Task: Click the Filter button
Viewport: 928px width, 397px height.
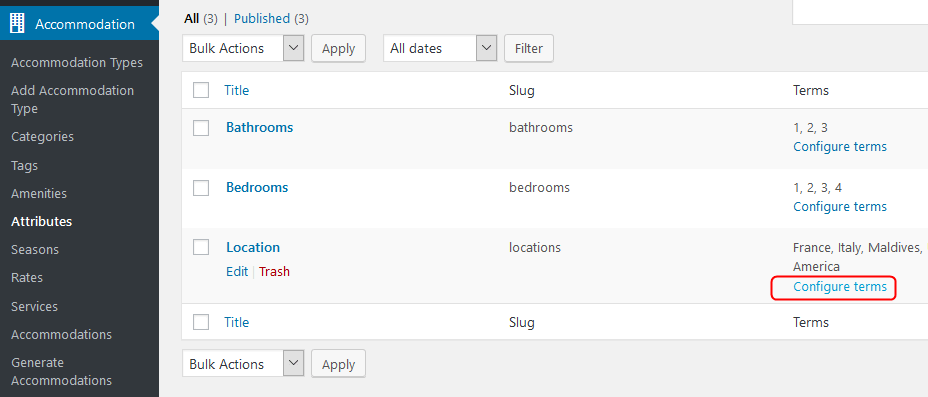Action: [529, 49]
